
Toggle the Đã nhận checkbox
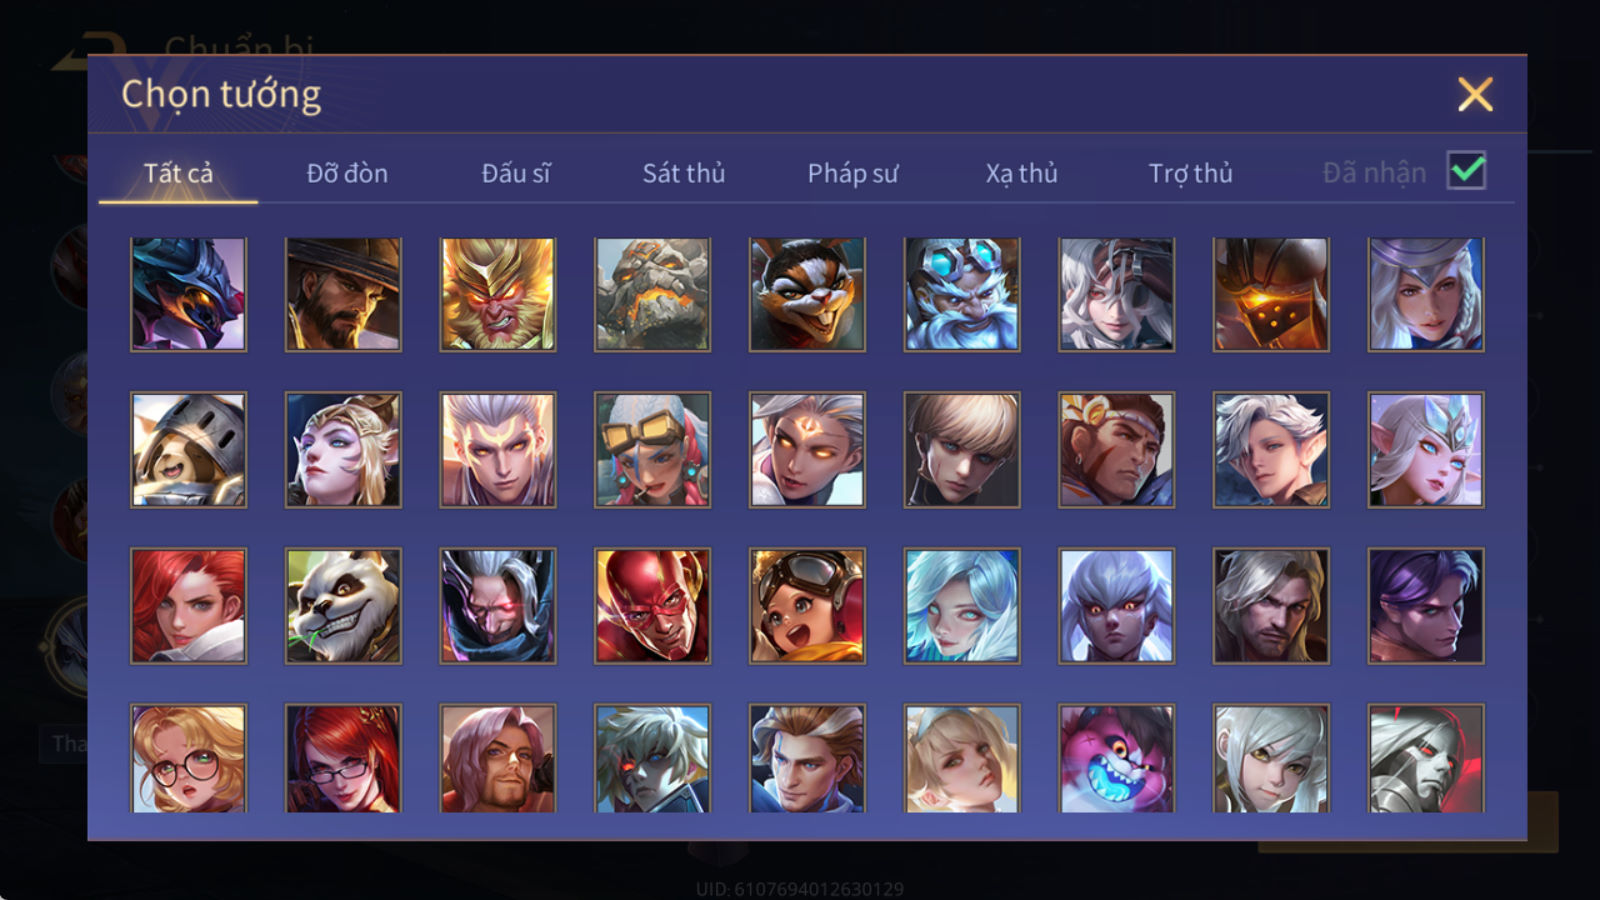[x=1466, y=171]
